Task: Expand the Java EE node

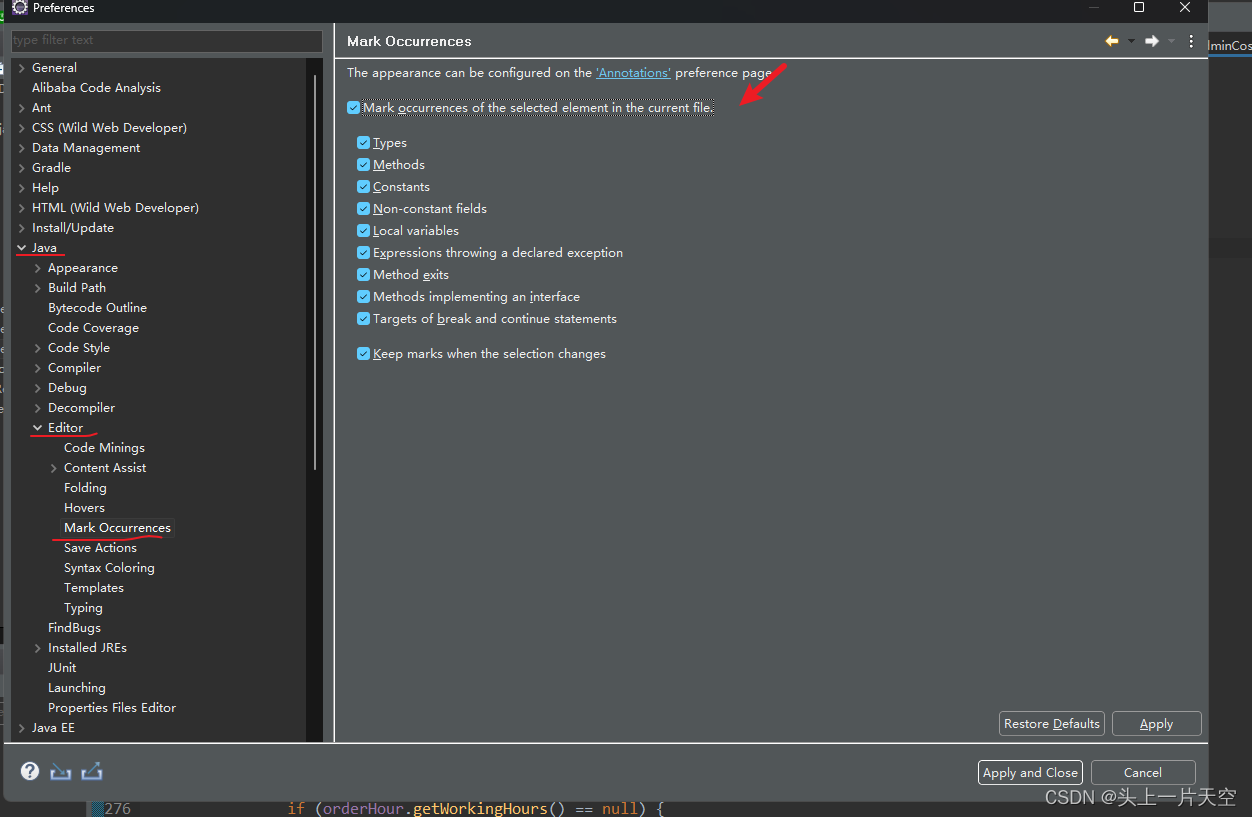Action: coord(22,728)
